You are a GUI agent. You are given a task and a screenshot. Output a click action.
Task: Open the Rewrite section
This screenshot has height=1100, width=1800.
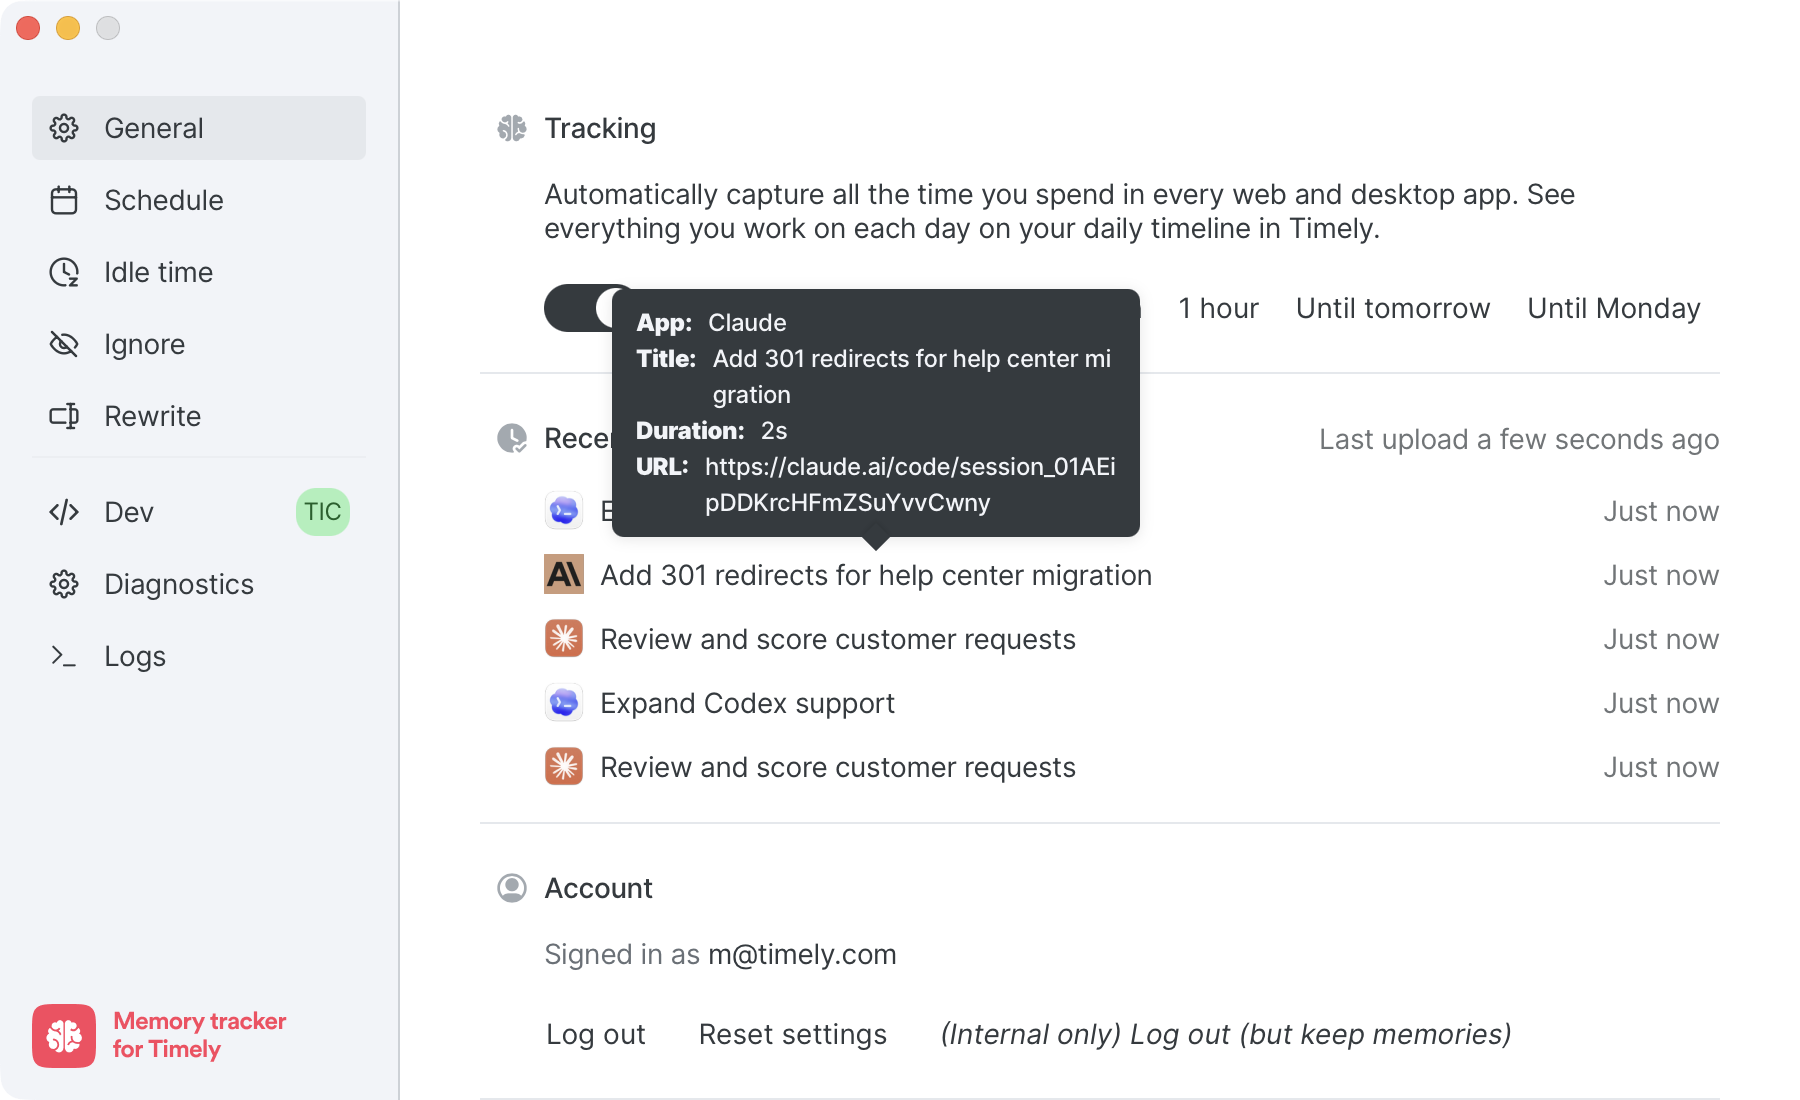(x=199, y=416)
